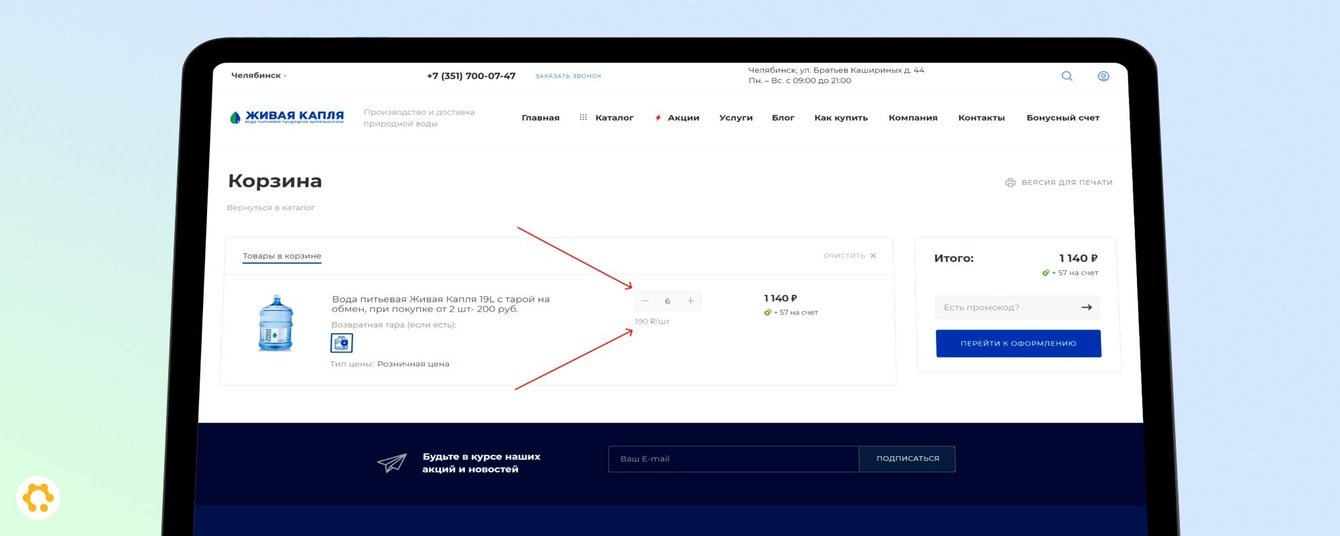Open the Главная menu item
This screenshot has width=1340, height=536.
[x=540, y=118]
